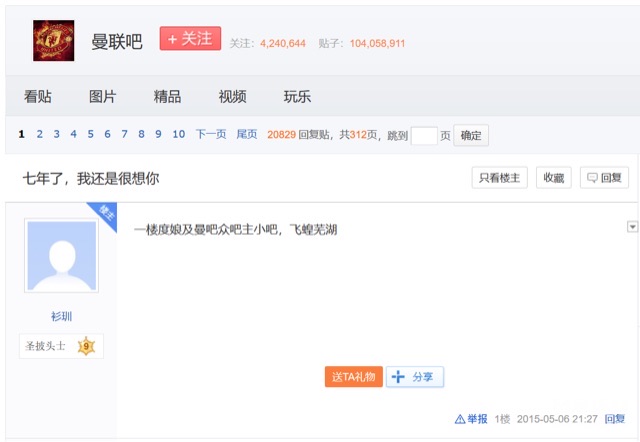
Task: Open the poster's avatar thumbnail
Action: (62, 256)
